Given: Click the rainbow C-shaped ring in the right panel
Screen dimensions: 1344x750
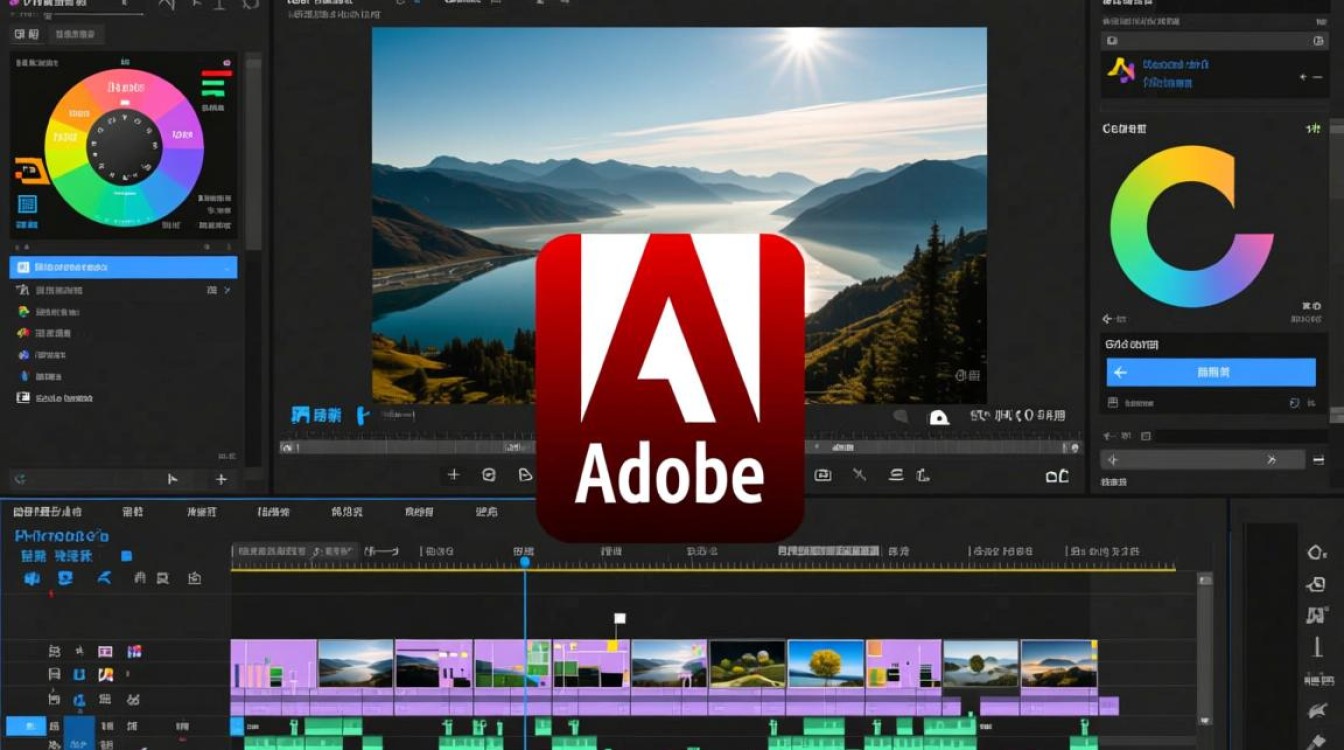Looking at the screenshot, I should pyautogui.click(x=1192, y=227).
